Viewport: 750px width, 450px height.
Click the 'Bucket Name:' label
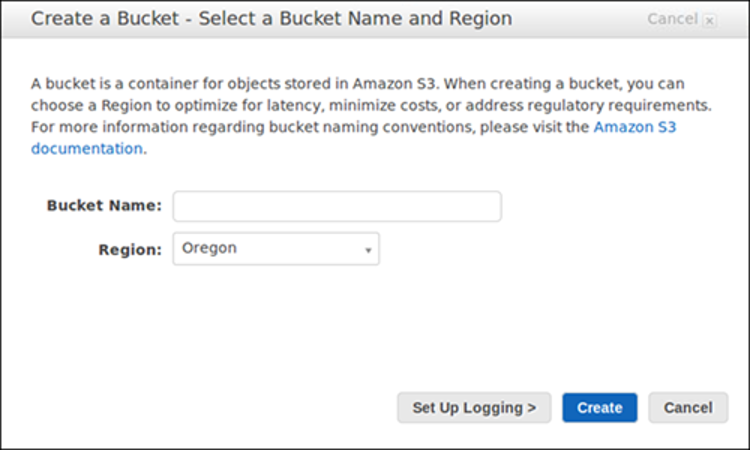pos(104,206)
